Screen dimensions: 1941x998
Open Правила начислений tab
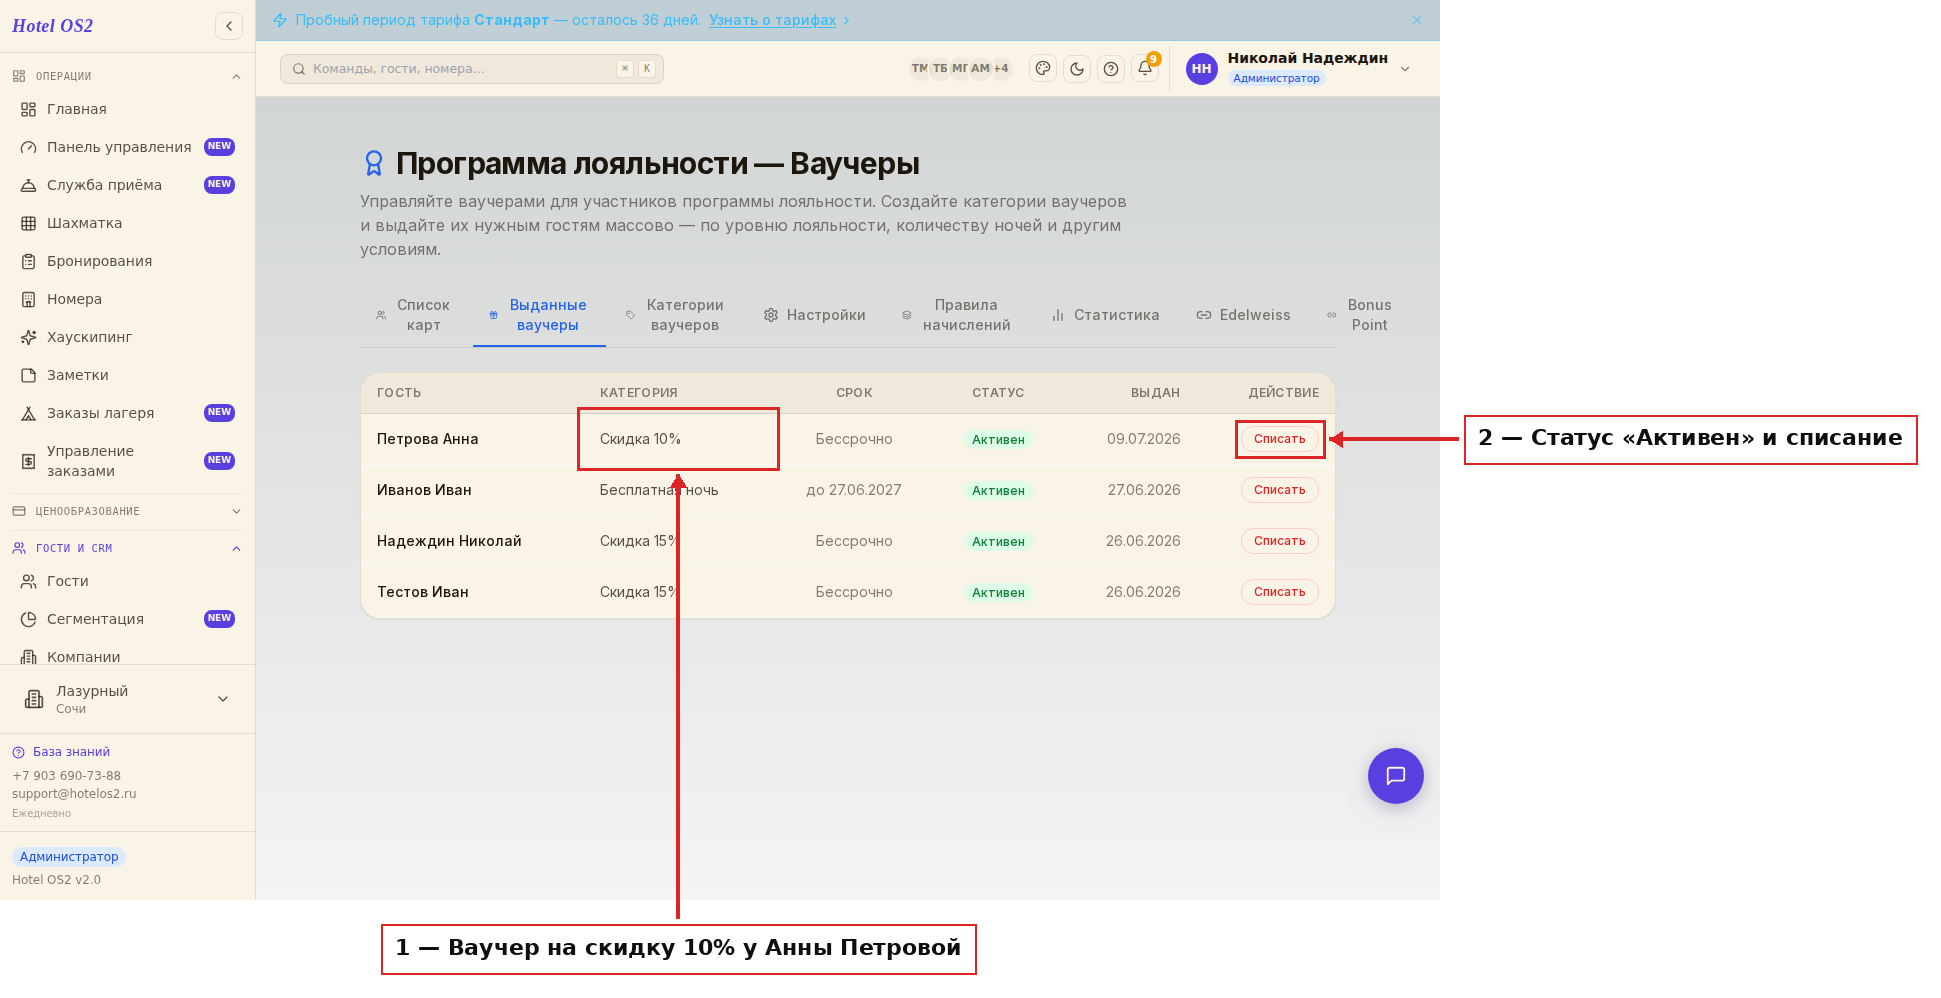point(957,315)
